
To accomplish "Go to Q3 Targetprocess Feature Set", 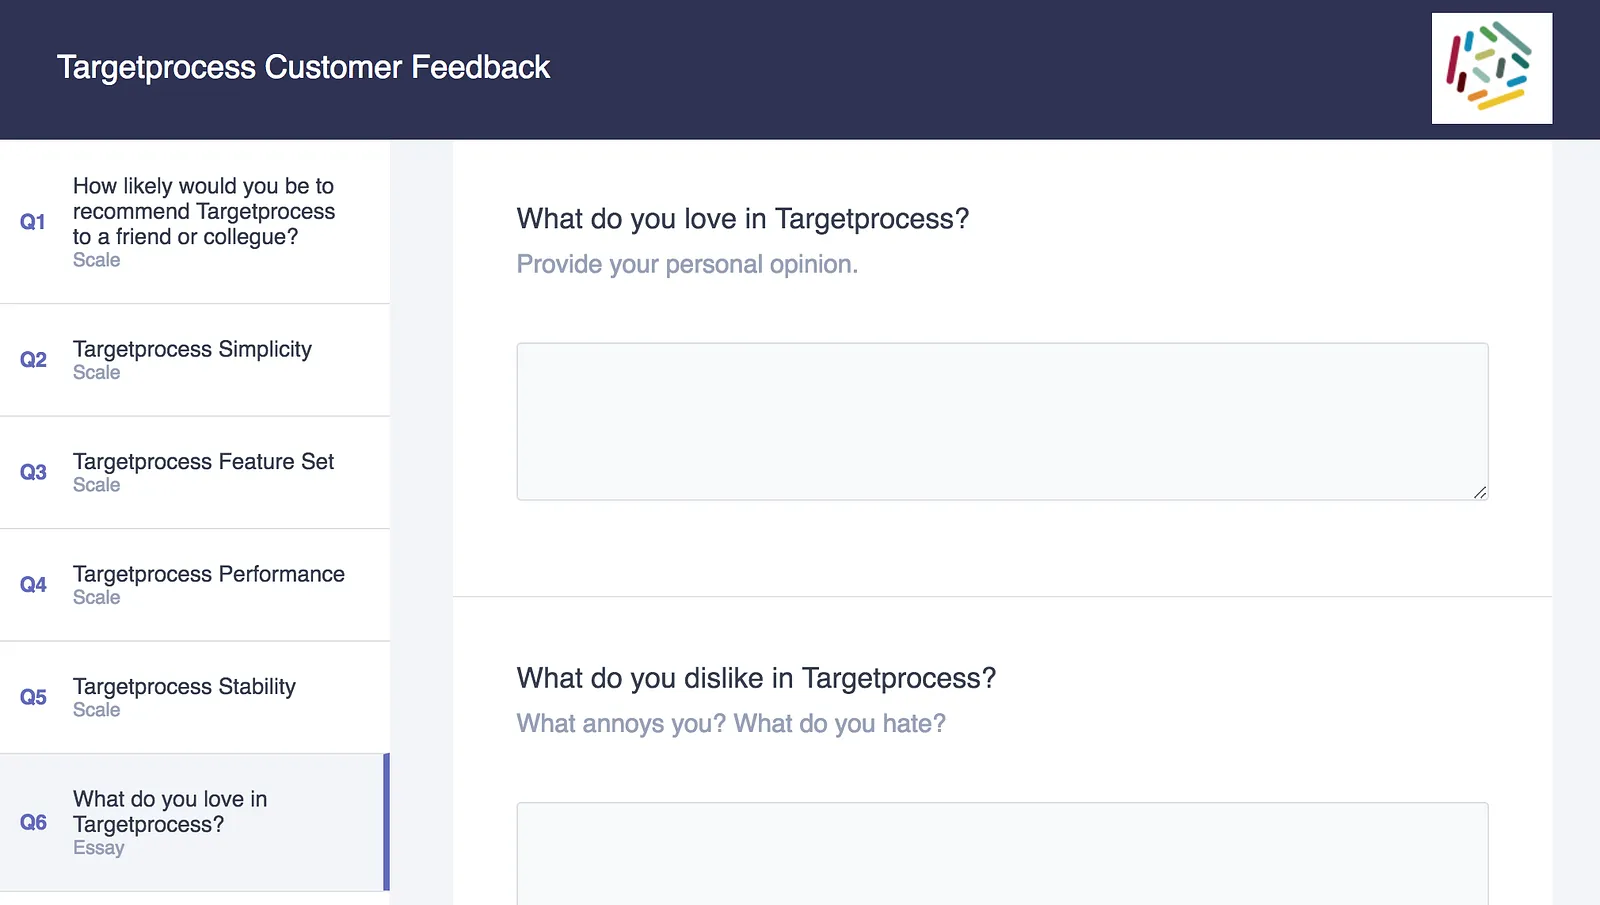I will click(195, 473).
